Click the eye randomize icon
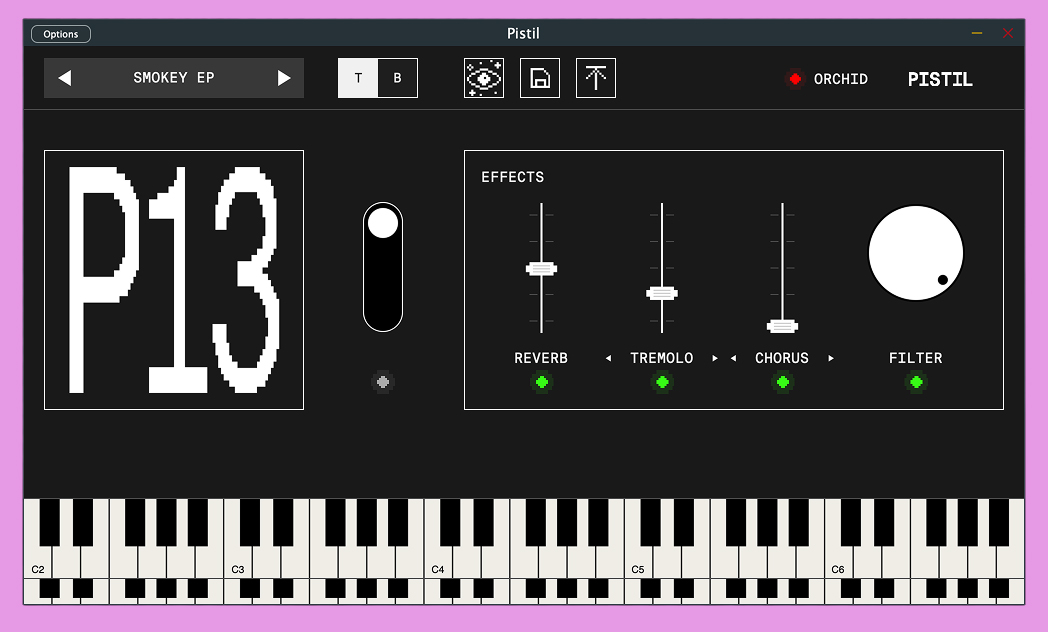Viewport: 1048px width, 632px height. click(484, 78)
